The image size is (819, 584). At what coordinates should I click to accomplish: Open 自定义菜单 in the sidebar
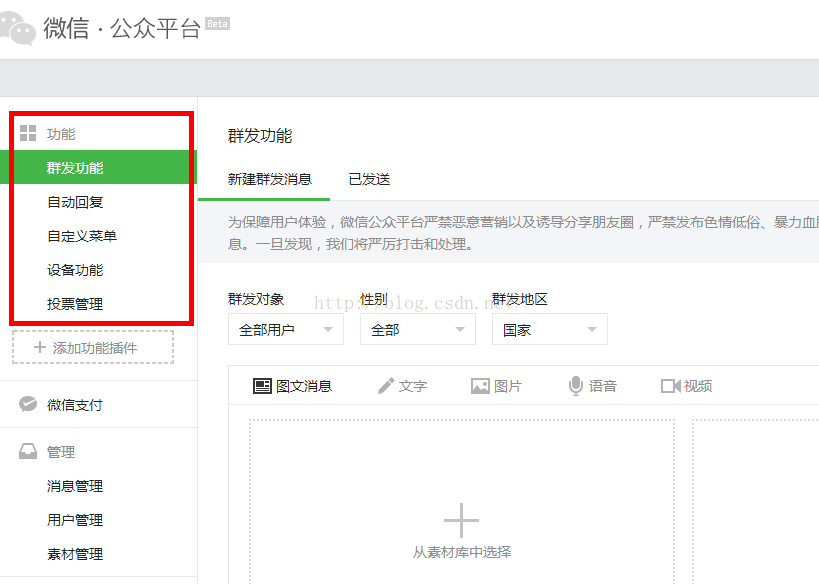82,236
